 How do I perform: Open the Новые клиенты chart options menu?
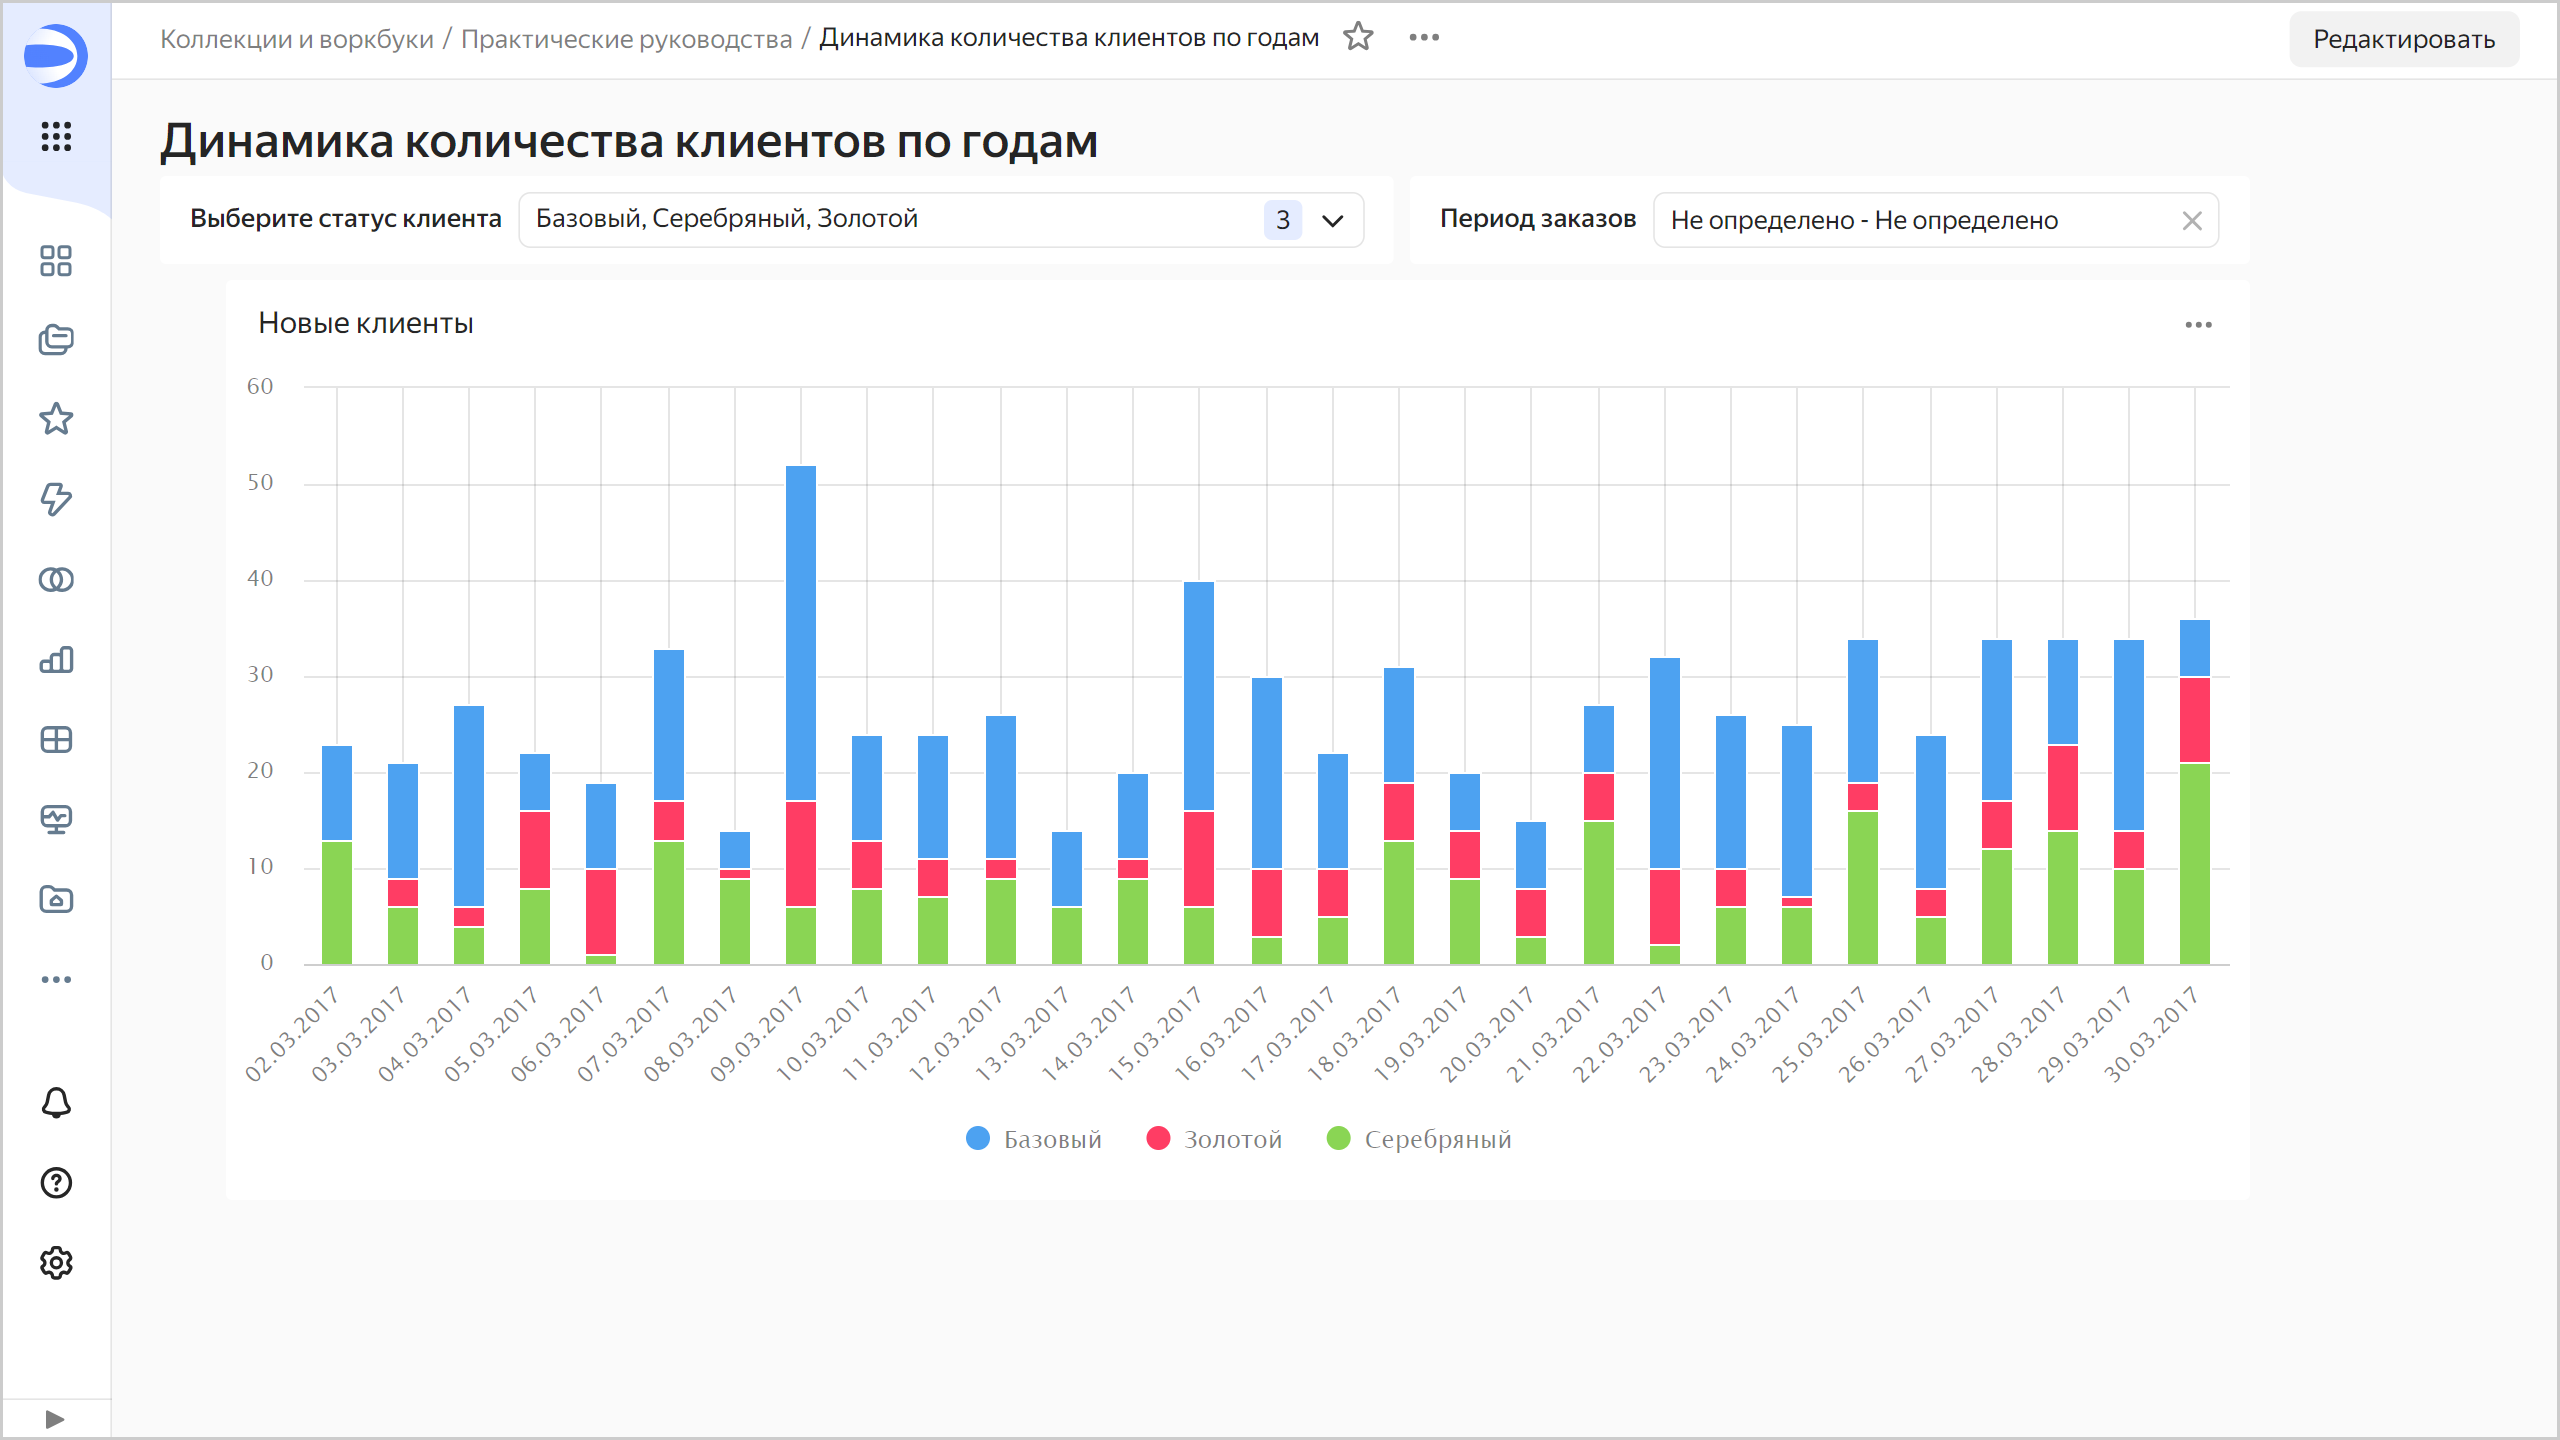2198,325
